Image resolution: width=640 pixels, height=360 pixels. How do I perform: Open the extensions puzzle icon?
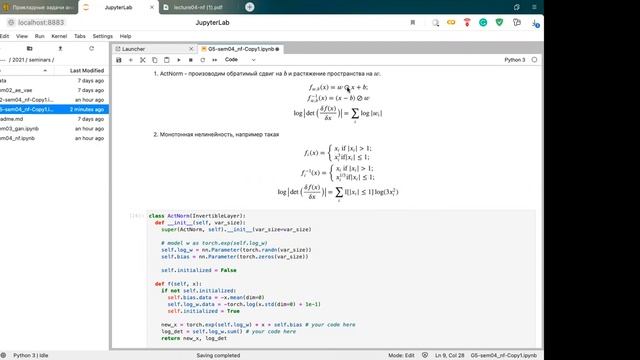tap(517, 22)
